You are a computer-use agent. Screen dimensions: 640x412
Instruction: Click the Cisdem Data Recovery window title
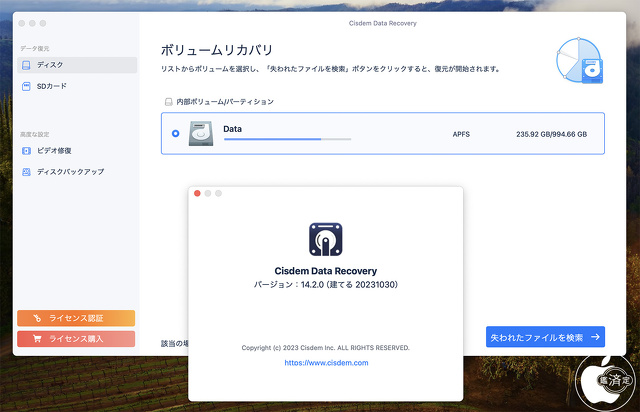coord(382,23)
